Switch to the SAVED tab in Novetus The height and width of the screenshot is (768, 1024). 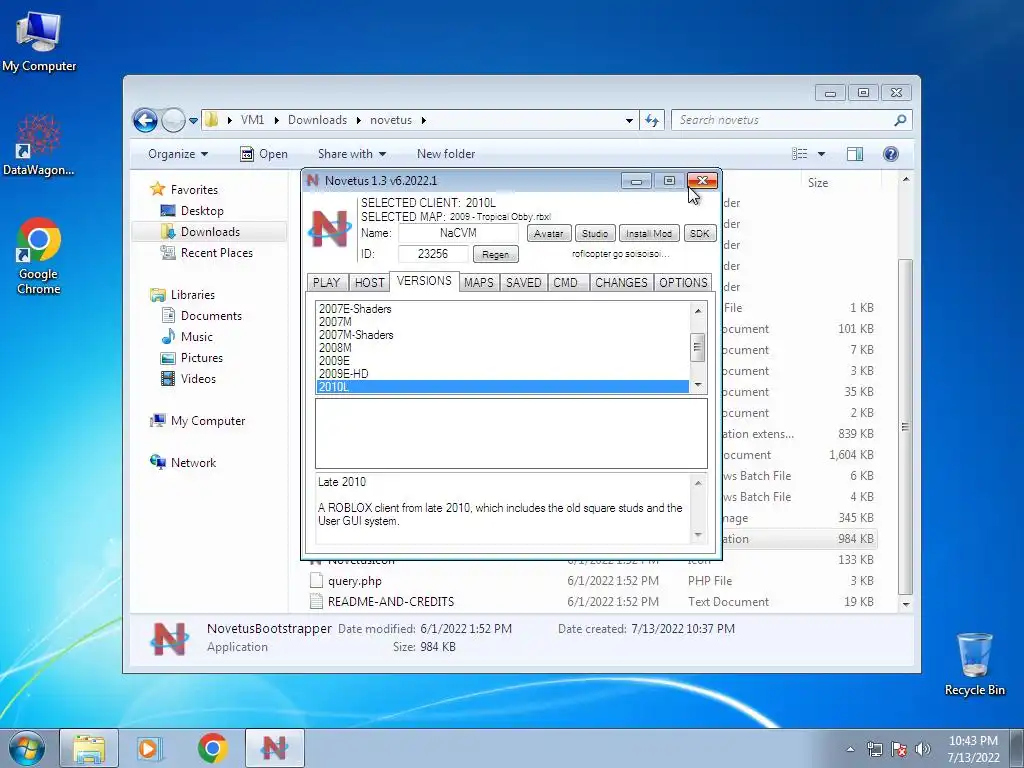[524, 283]
